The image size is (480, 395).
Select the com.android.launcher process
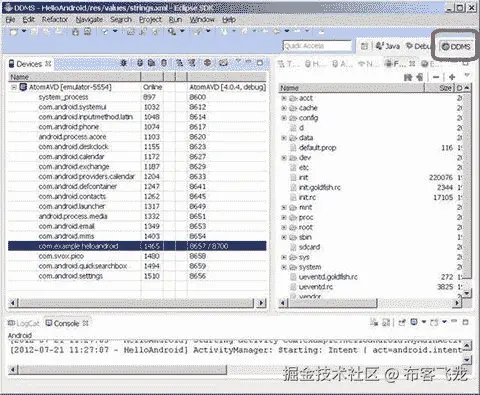pyautogui.click(x=137, y=206)
